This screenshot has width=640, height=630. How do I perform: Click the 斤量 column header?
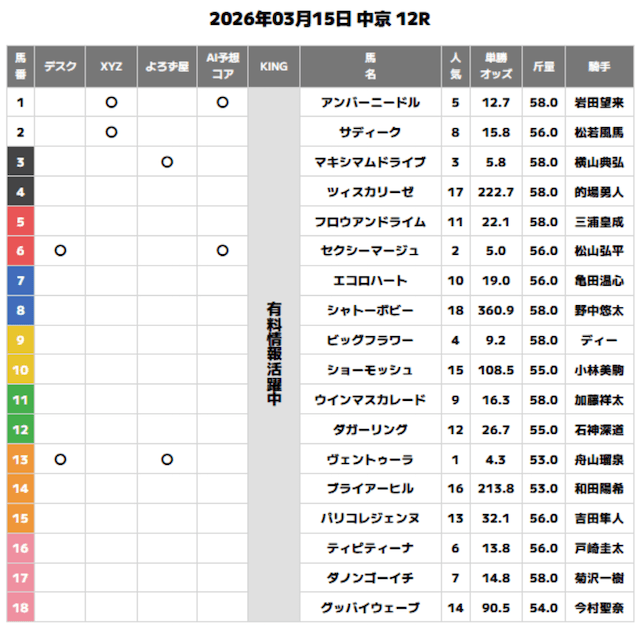click(x=544, y=67)
